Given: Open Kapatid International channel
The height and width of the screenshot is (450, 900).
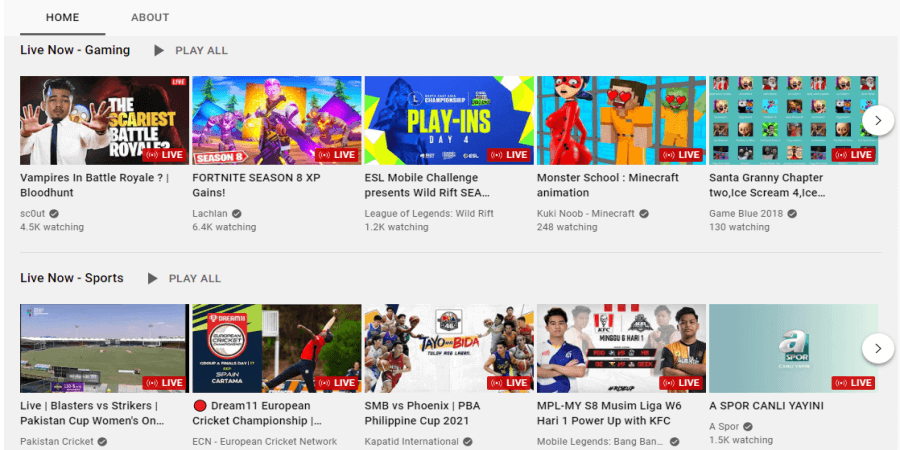Looking at the screenshot, I should pyautogui.click(x=412, y=441).
